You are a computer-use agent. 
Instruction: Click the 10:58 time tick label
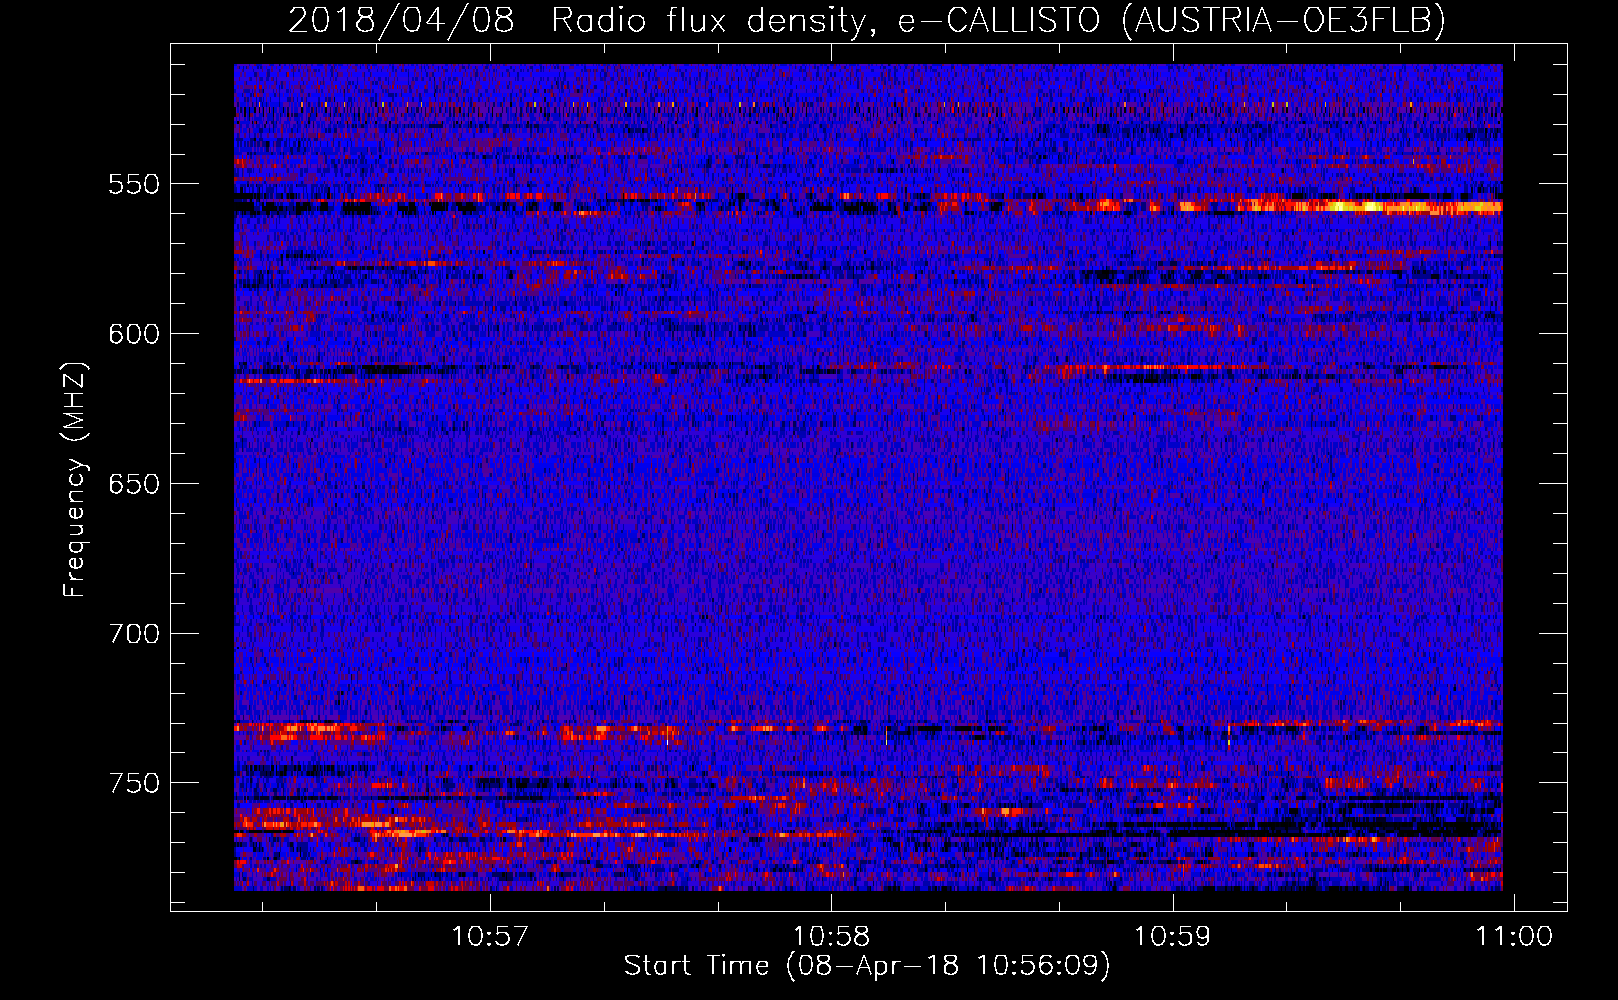click(x=831, y=937)
